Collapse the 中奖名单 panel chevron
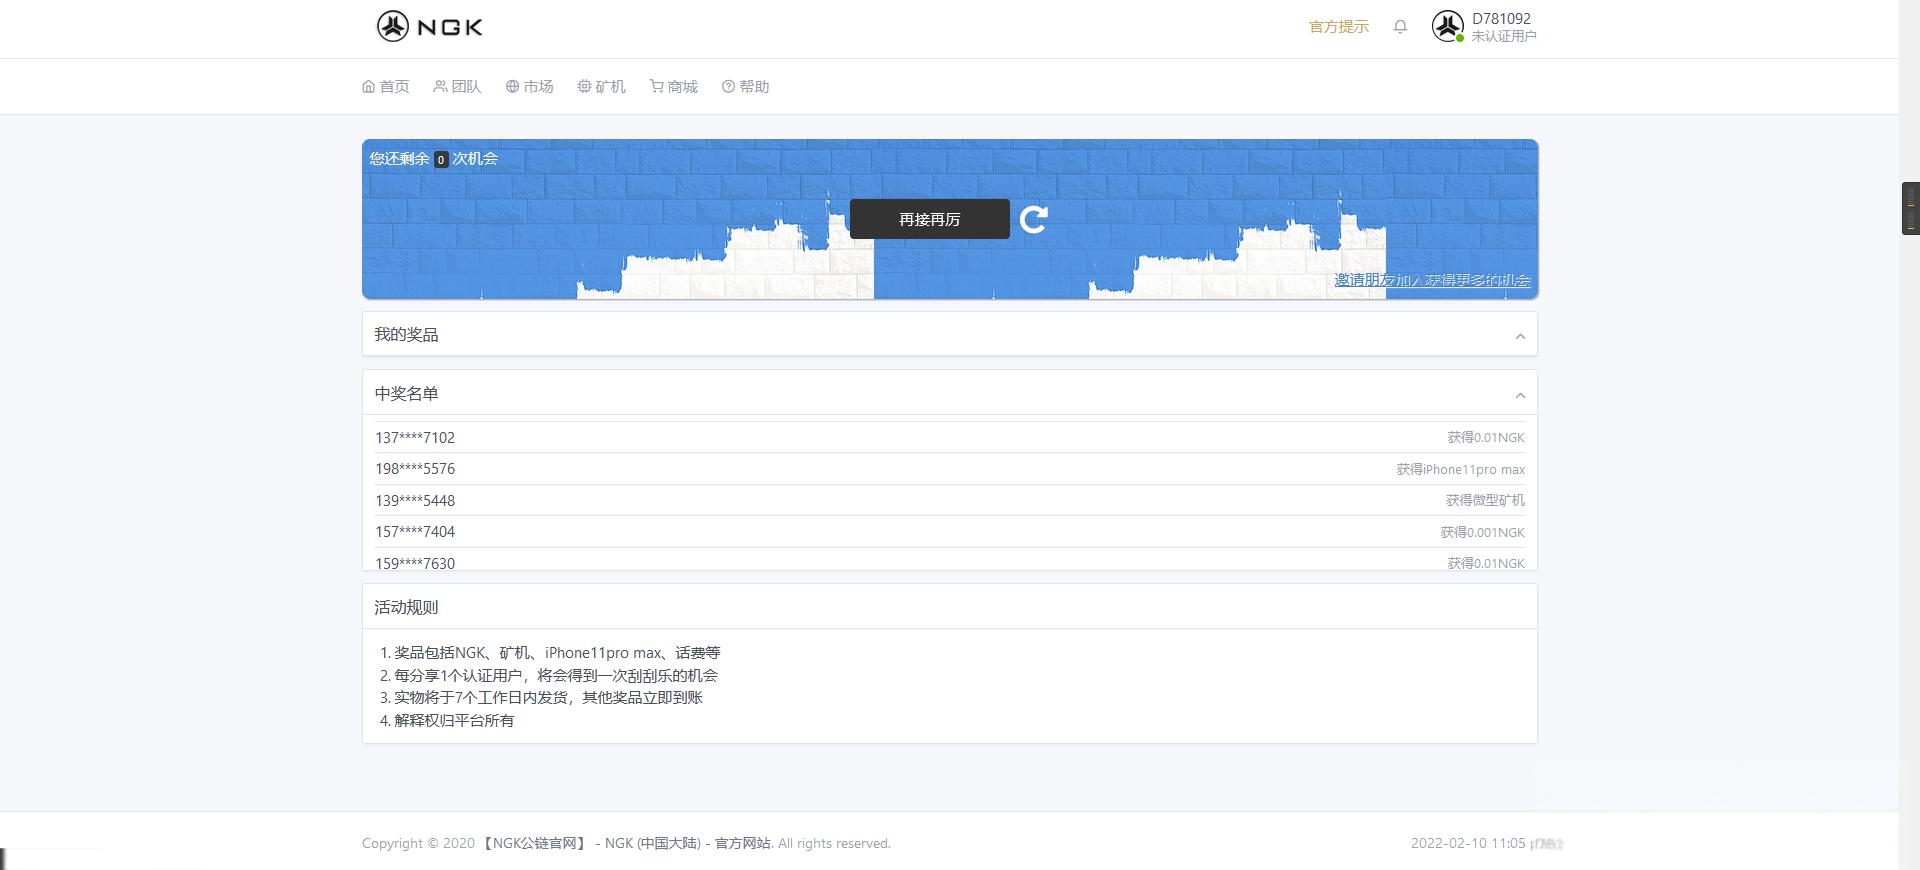 1520,395
